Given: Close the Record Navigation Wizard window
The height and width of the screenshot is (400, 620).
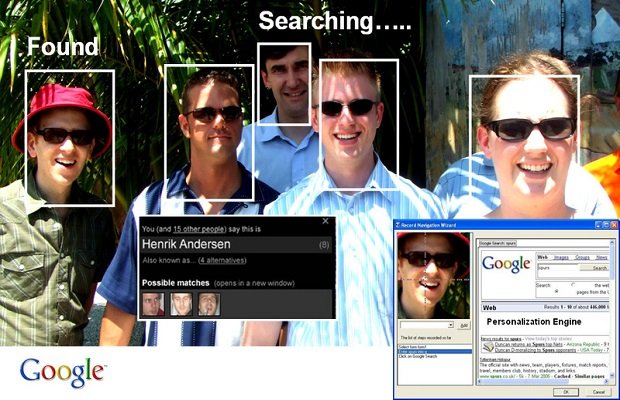Looking at the screenshot, I should pyautogui.click(x=614, y=225).
